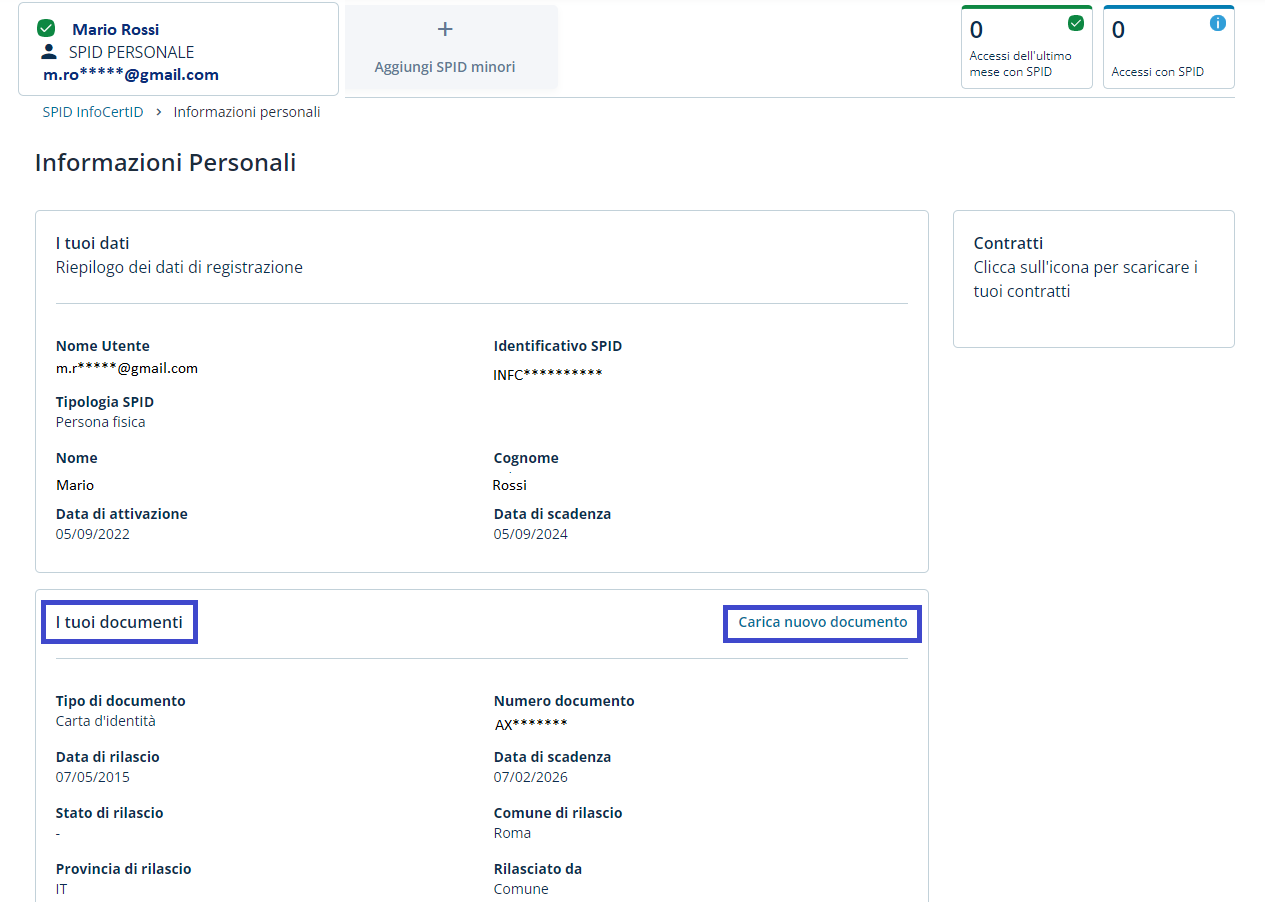
Task: Click the I tuoi documenti section heading
Action: pyautogui.click(x=119, y=623)
